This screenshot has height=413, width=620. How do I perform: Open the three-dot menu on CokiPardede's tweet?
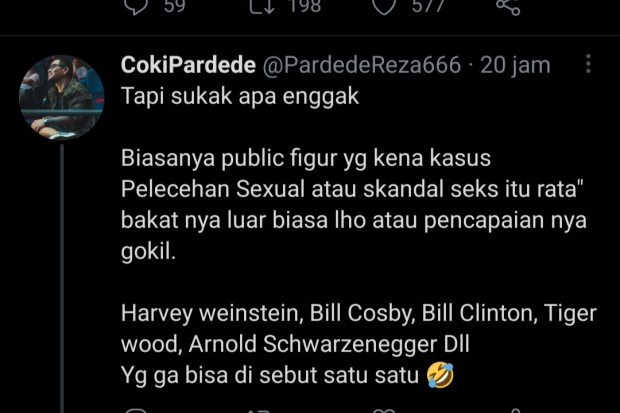(x=588, y=64)
